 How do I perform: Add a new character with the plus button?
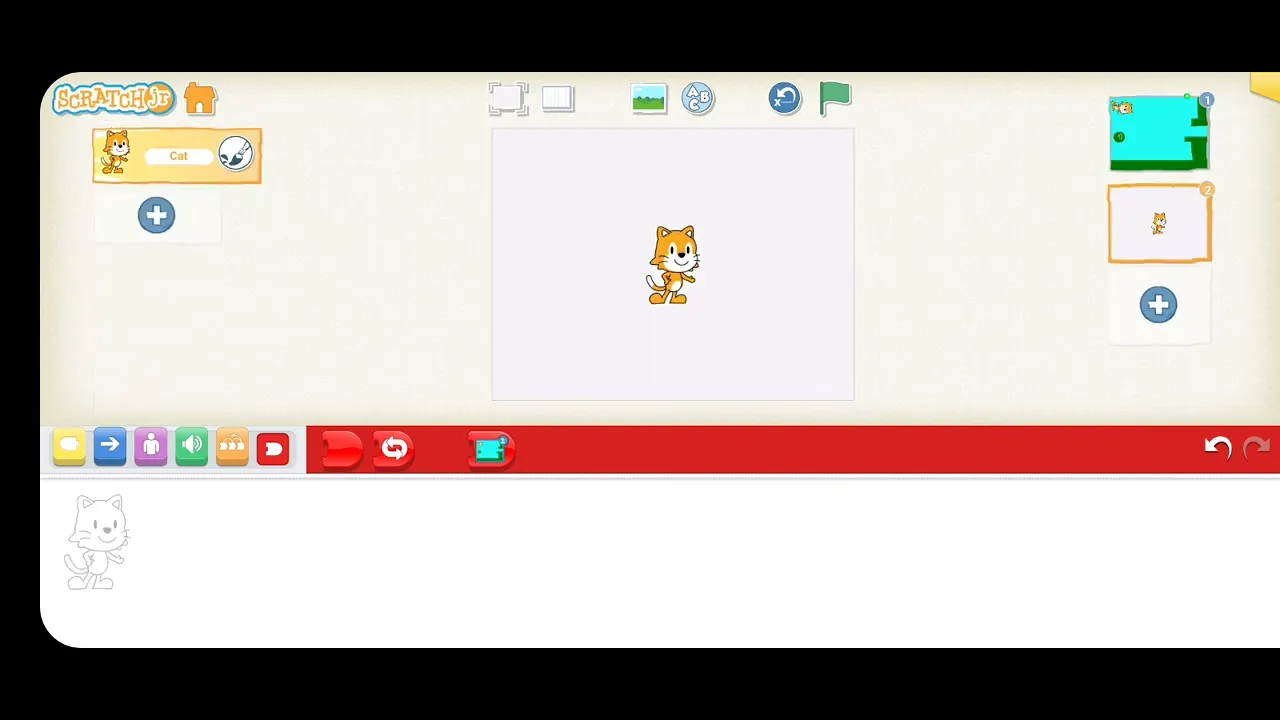[156, 215]
